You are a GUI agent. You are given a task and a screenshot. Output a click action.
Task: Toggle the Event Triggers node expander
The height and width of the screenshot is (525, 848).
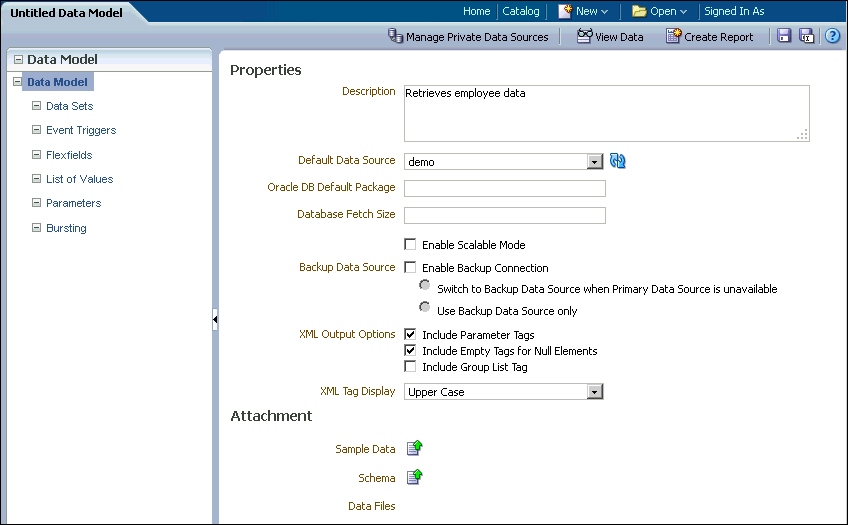click(36, 130)
